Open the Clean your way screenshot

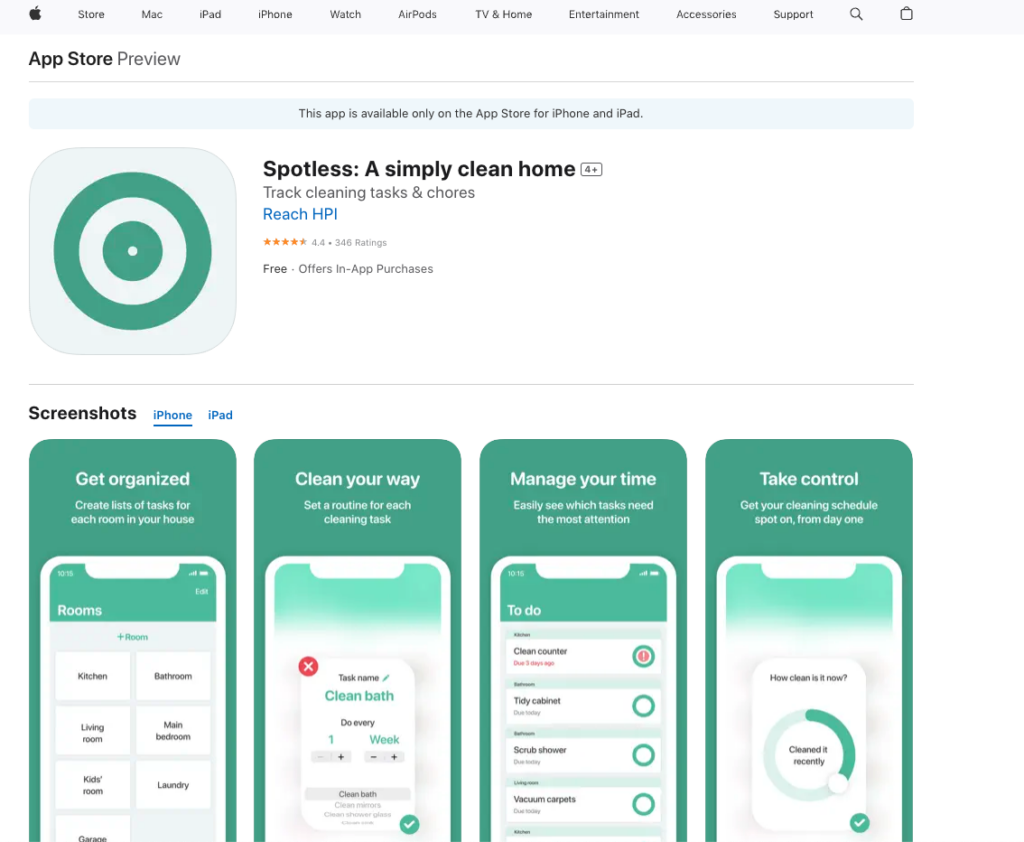[357, 640]
